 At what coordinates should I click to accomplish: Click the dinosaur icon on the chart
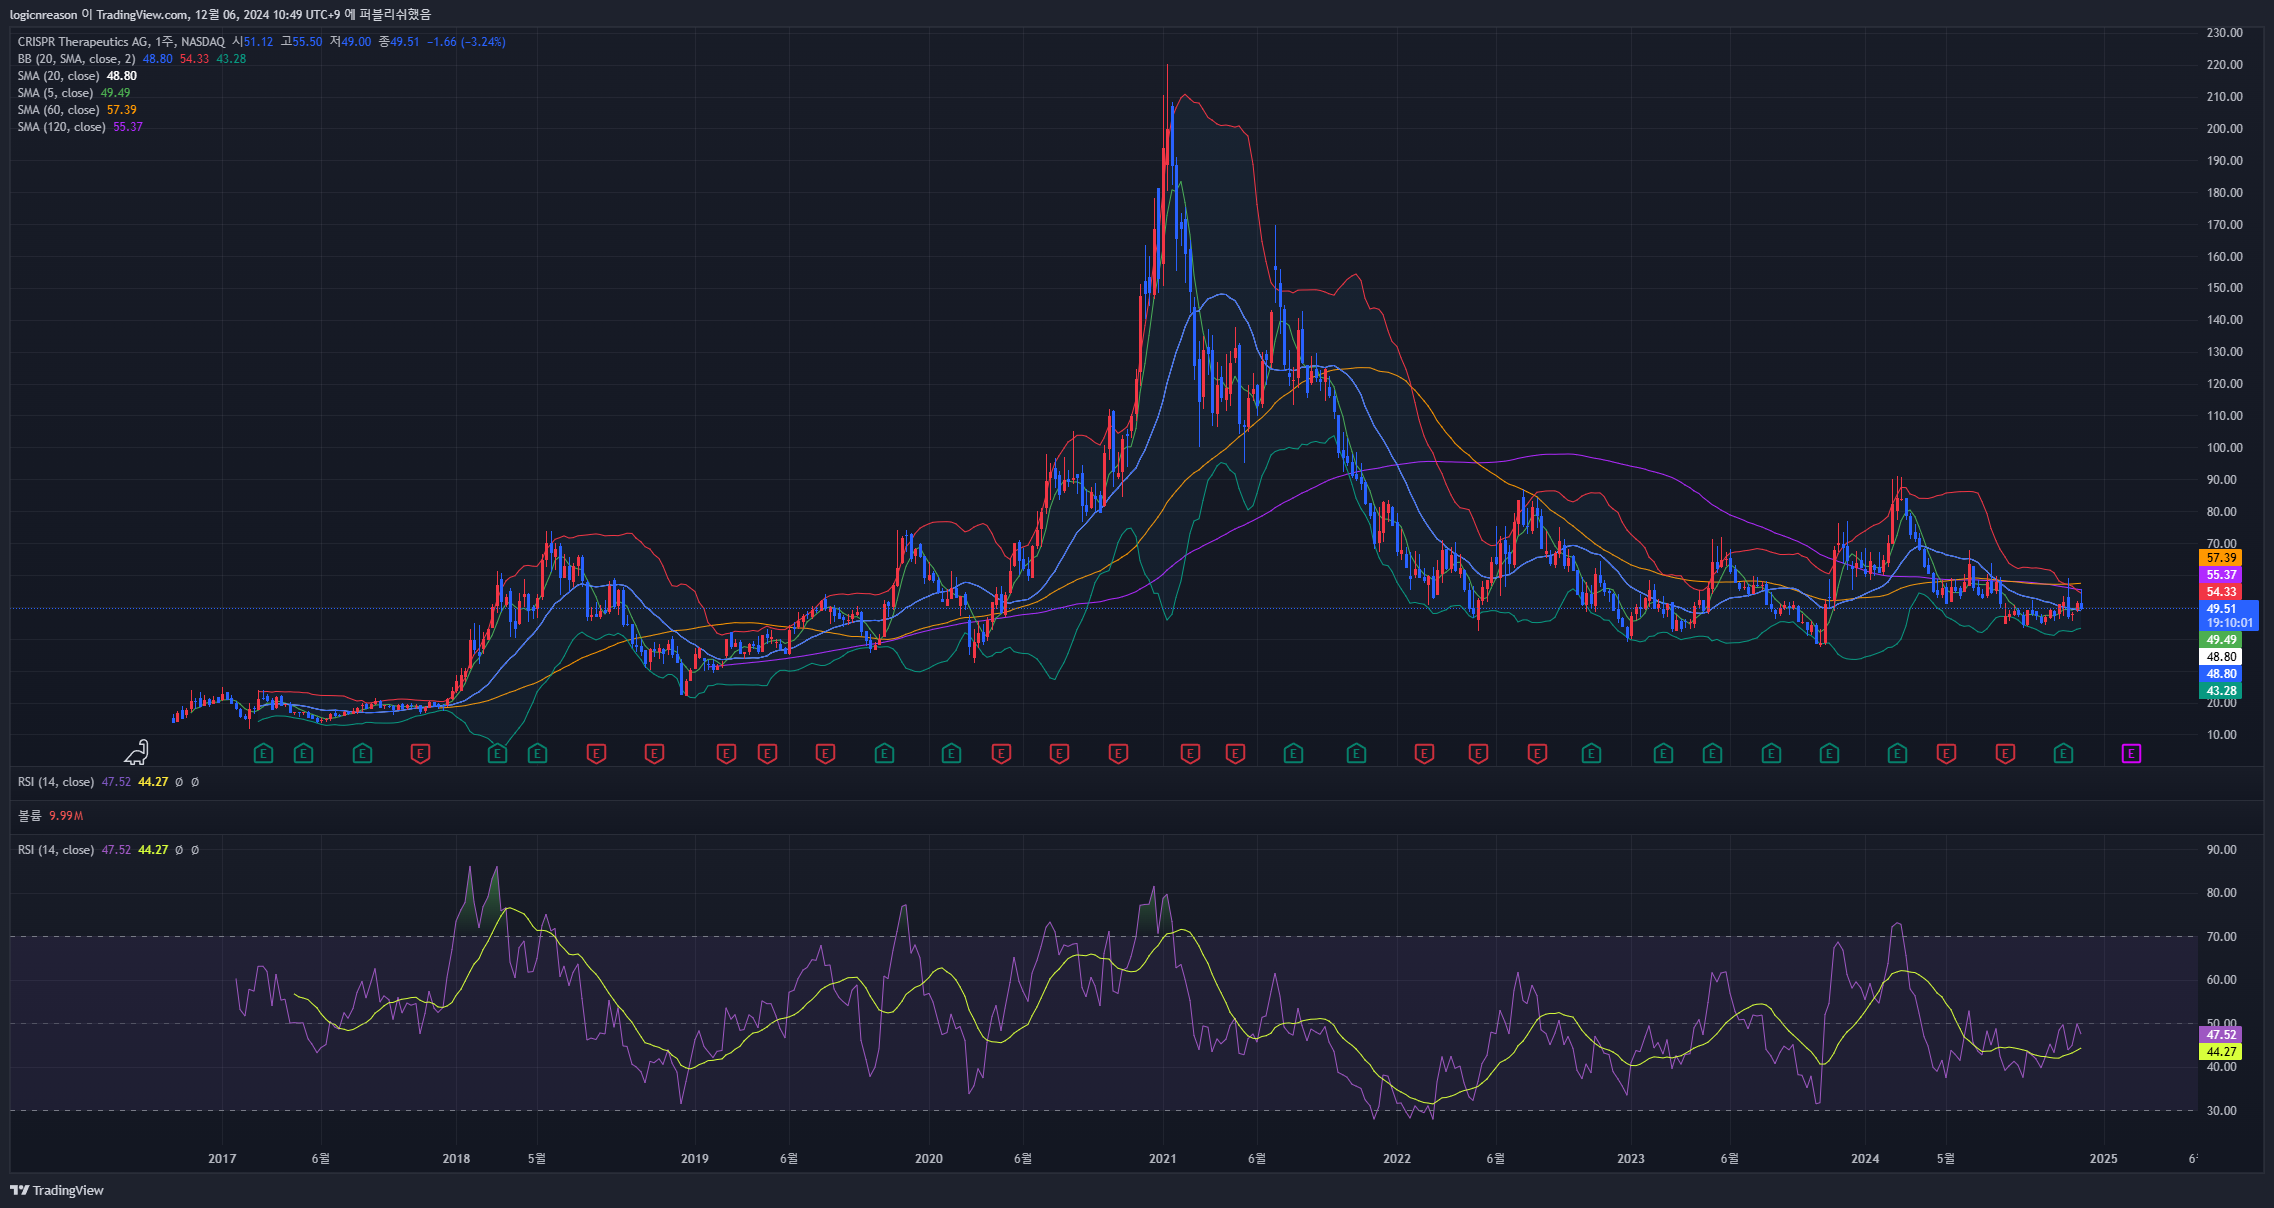click(137, 752)
